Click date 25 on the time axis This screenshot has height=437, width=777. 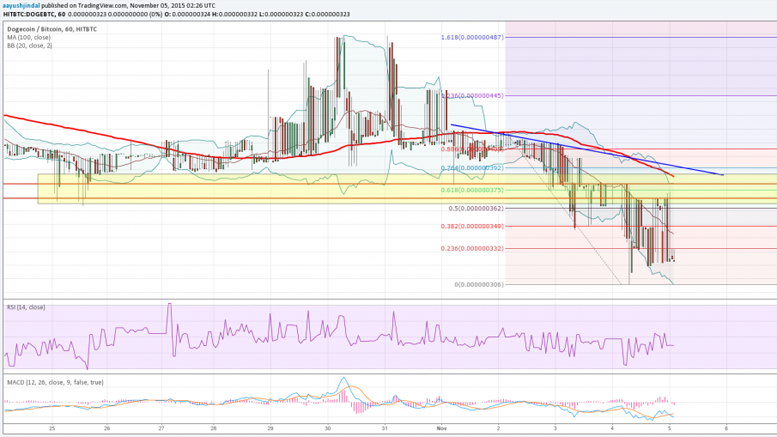[52, 428]
